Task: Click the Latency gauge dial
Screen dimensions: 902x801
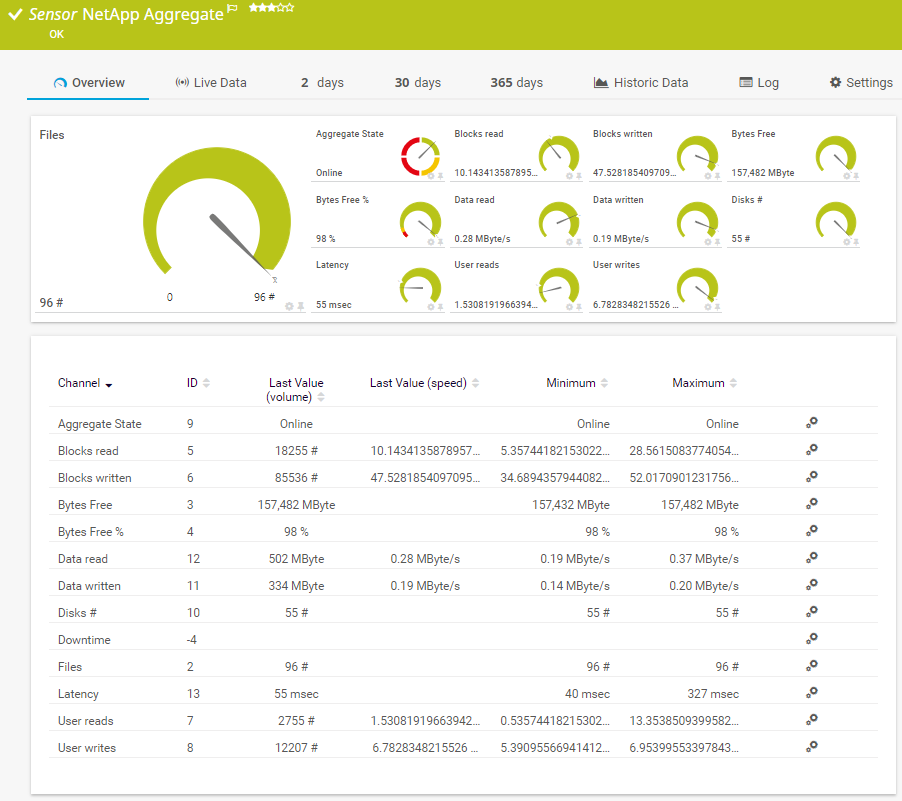Action: click(x=421, y=285)
